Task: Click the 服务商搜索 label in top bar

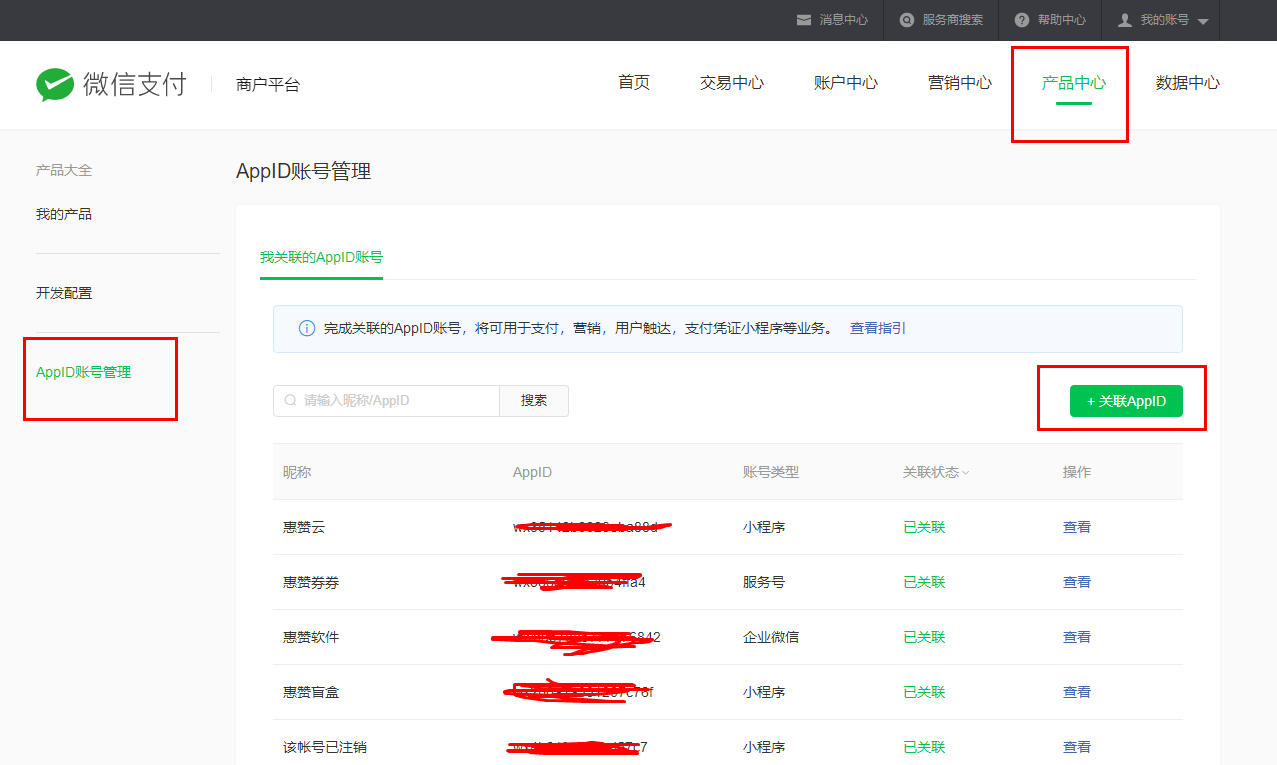Action: click(x=953, y=20)
